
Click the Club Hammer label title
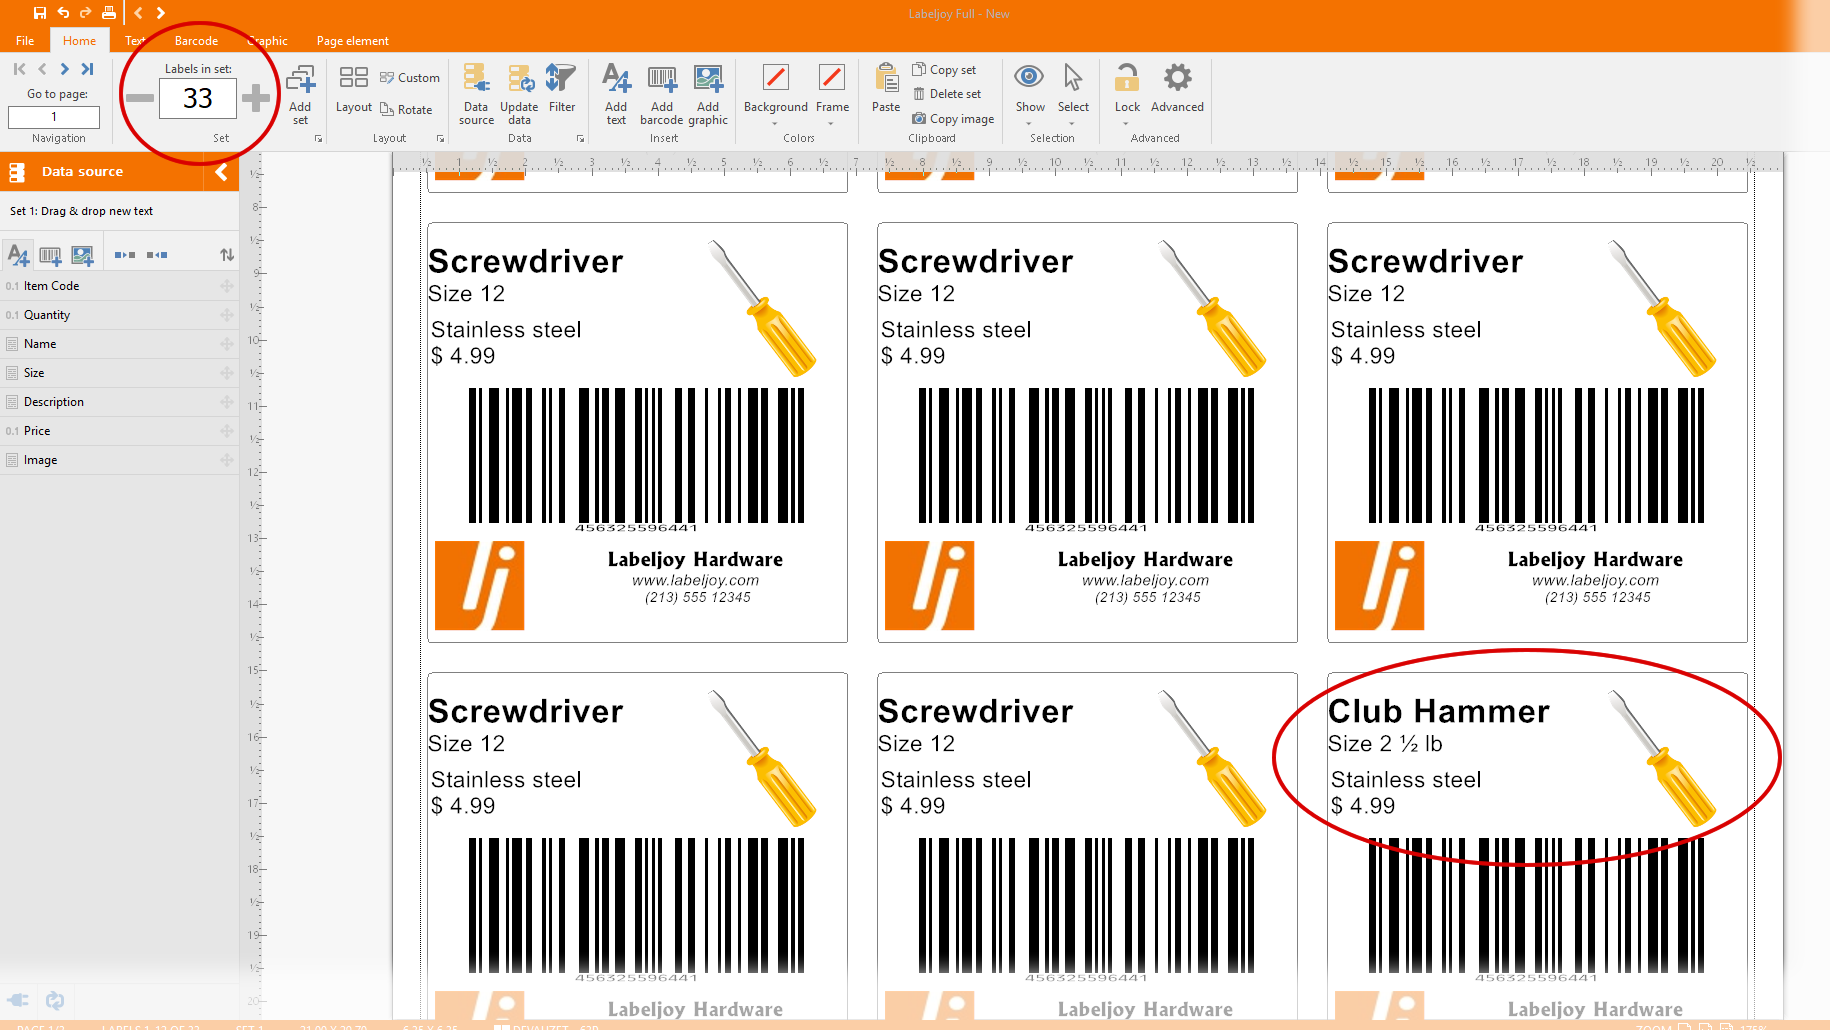(x=1438, y=711)
